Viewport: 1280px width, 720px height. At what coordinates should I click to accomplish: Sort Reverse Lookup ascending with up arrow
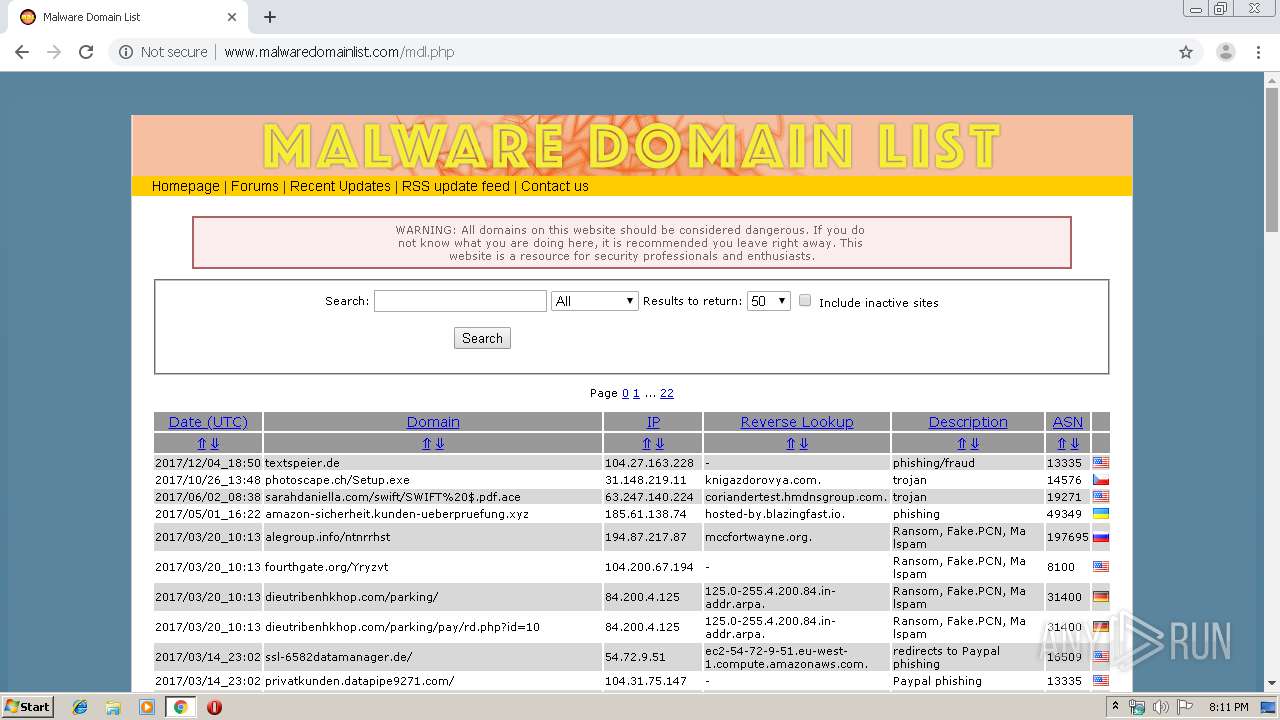tap(791, 444)
